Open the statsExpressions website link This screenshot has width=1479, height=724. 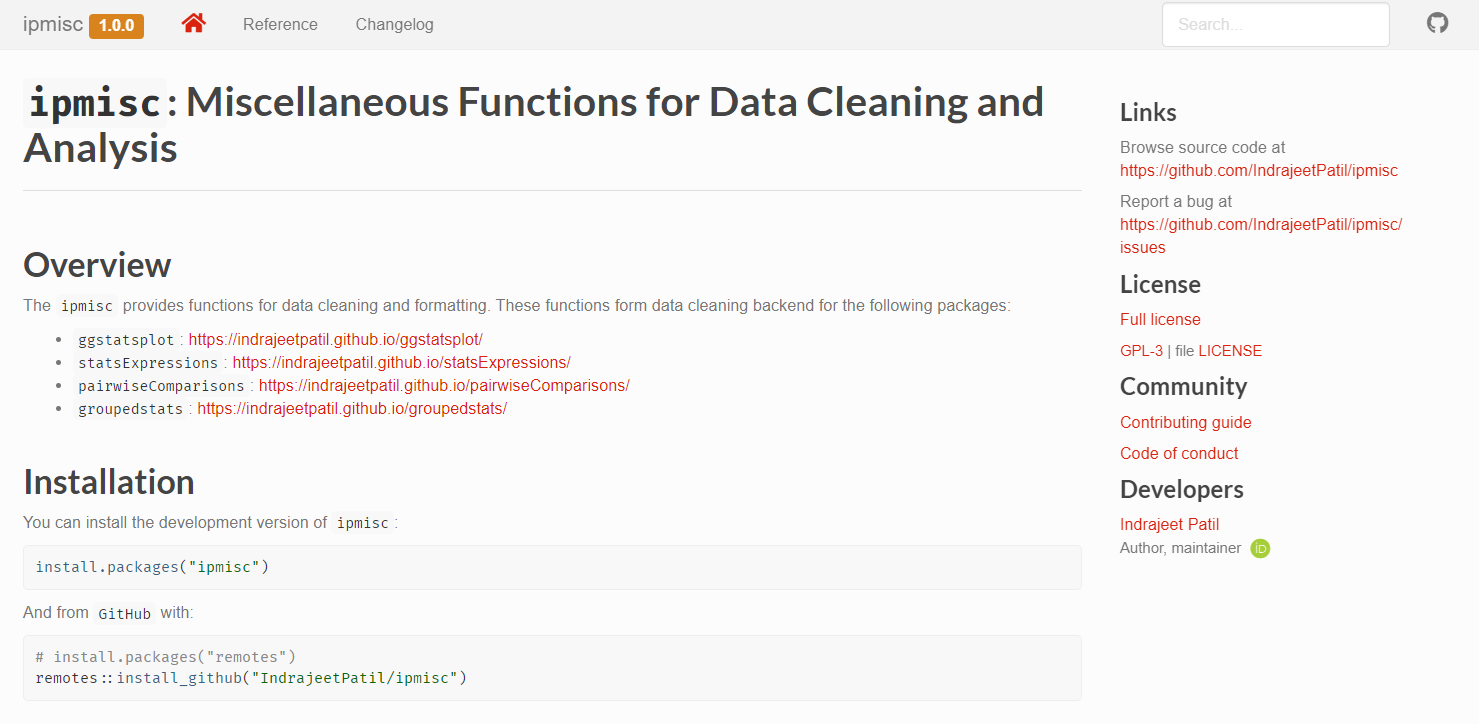(401, 363)
